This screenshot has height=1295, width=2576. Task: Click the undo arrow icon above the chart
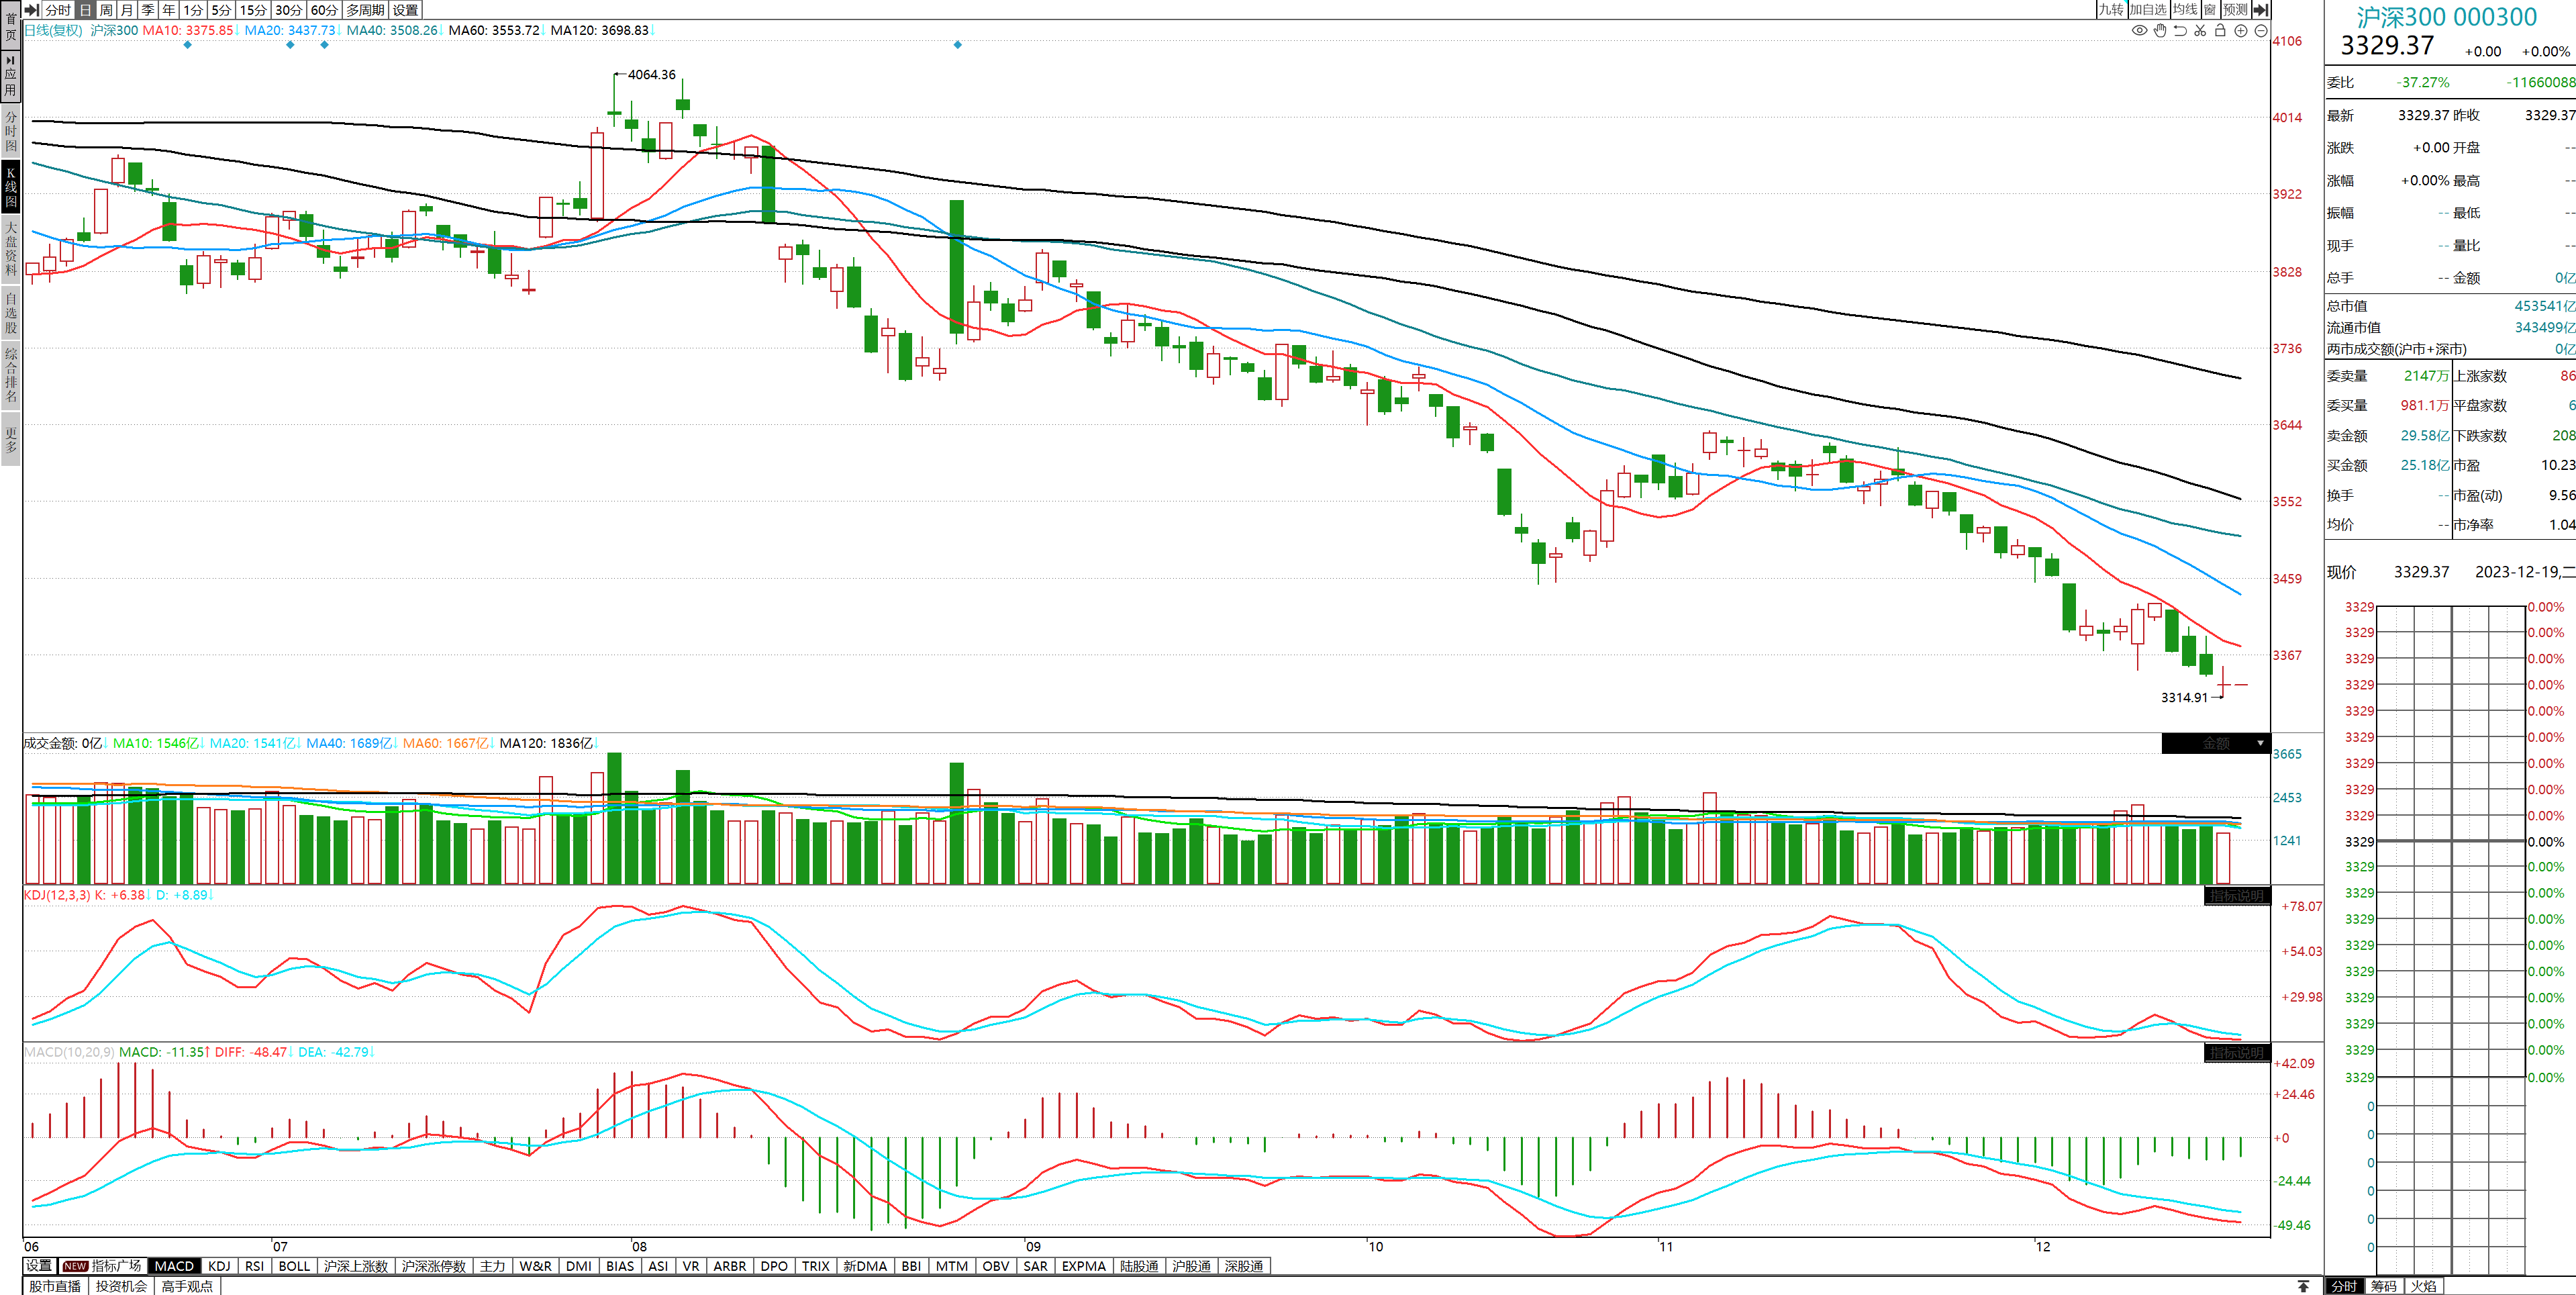click(x=2180, y=31)
